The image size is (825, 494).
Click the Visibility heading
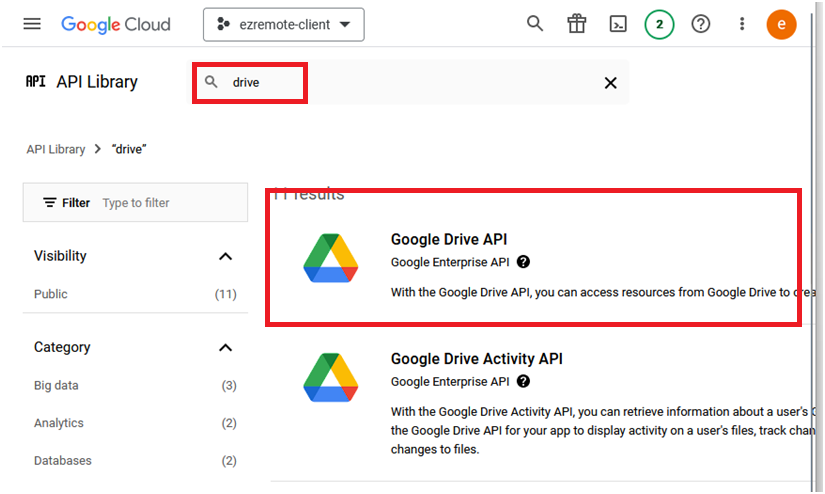(60, 256)
